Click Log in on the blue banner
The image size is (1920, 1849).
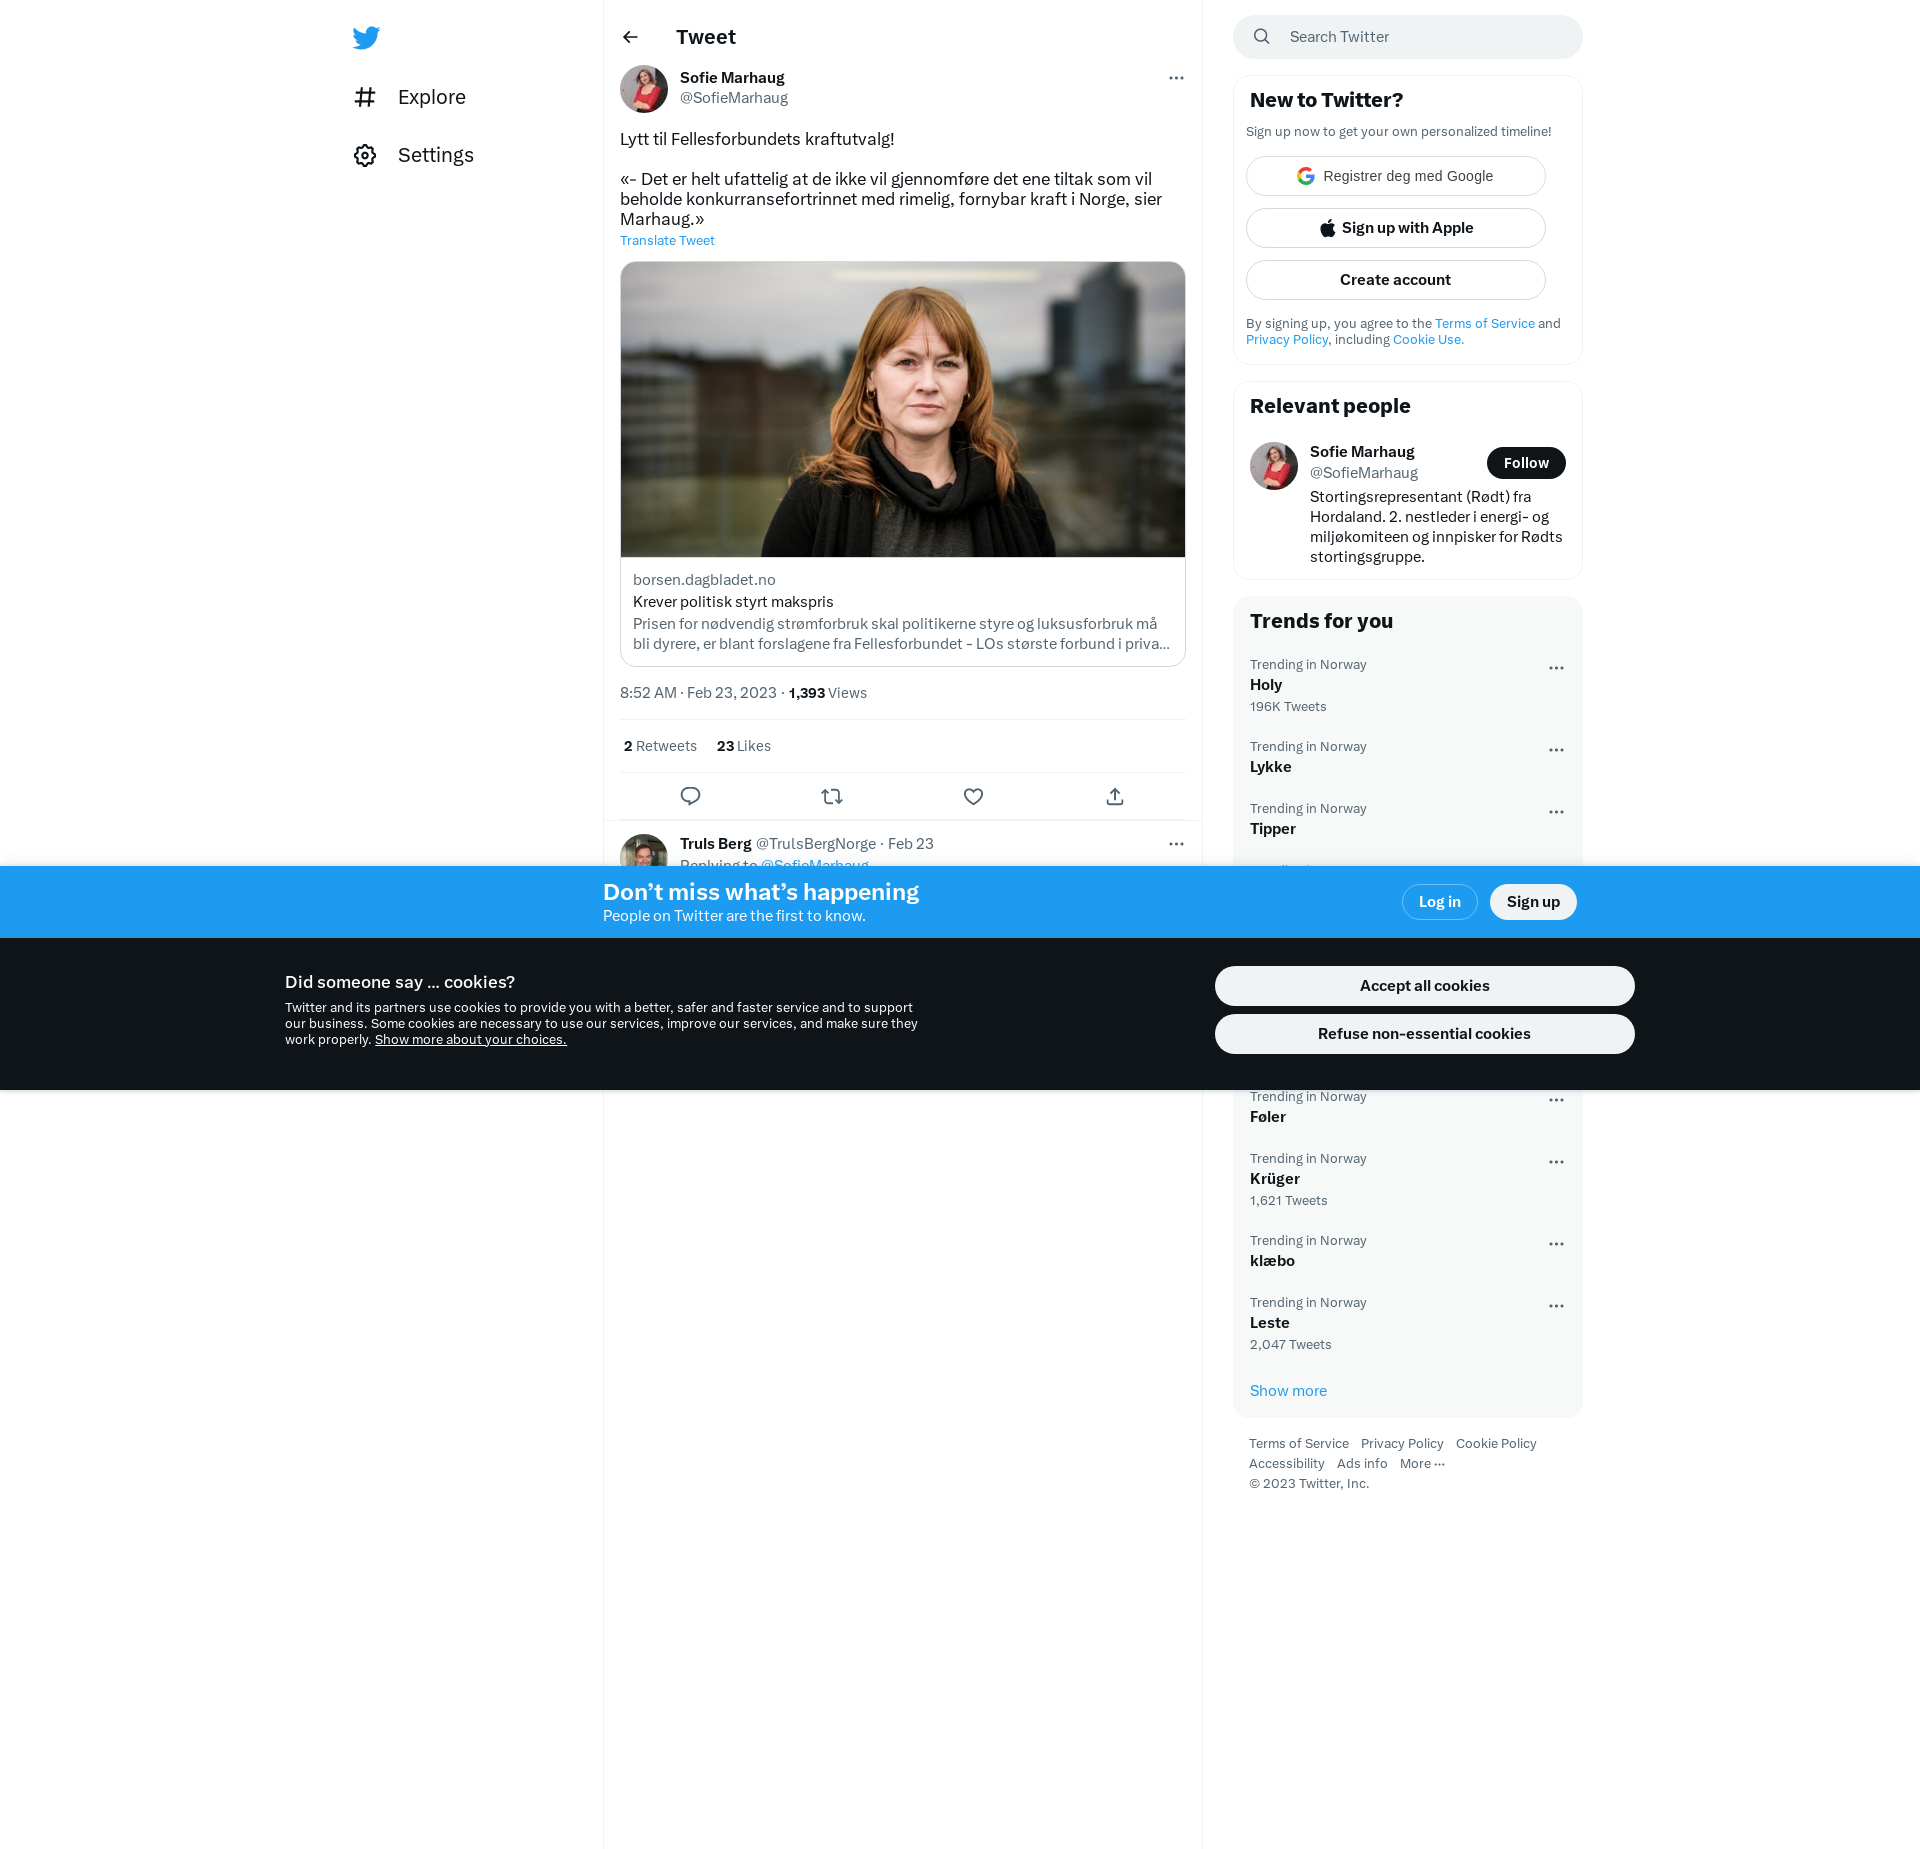(1440, 902)
